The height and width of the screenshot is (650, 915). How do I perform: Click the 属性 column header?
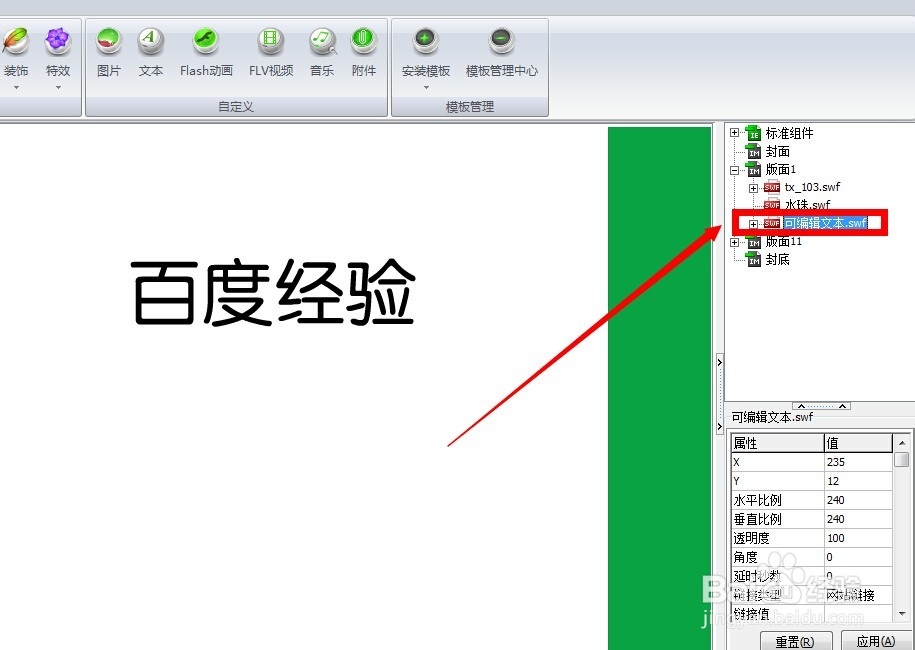(x=777, y=443)
